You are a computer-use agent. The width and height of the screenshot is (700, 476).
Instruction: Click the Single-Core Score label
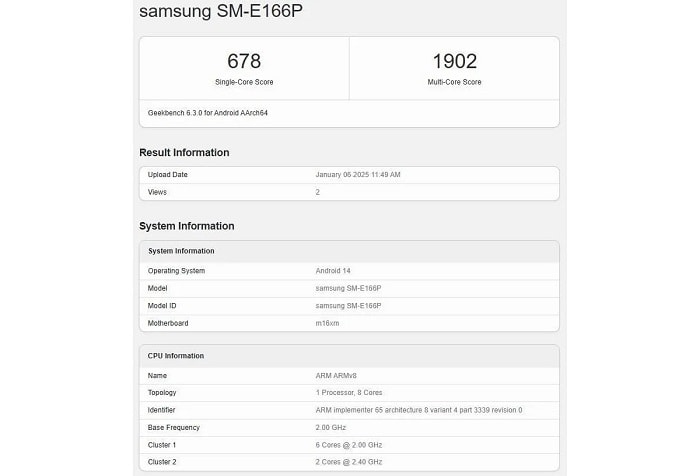(x=244, y=82)
